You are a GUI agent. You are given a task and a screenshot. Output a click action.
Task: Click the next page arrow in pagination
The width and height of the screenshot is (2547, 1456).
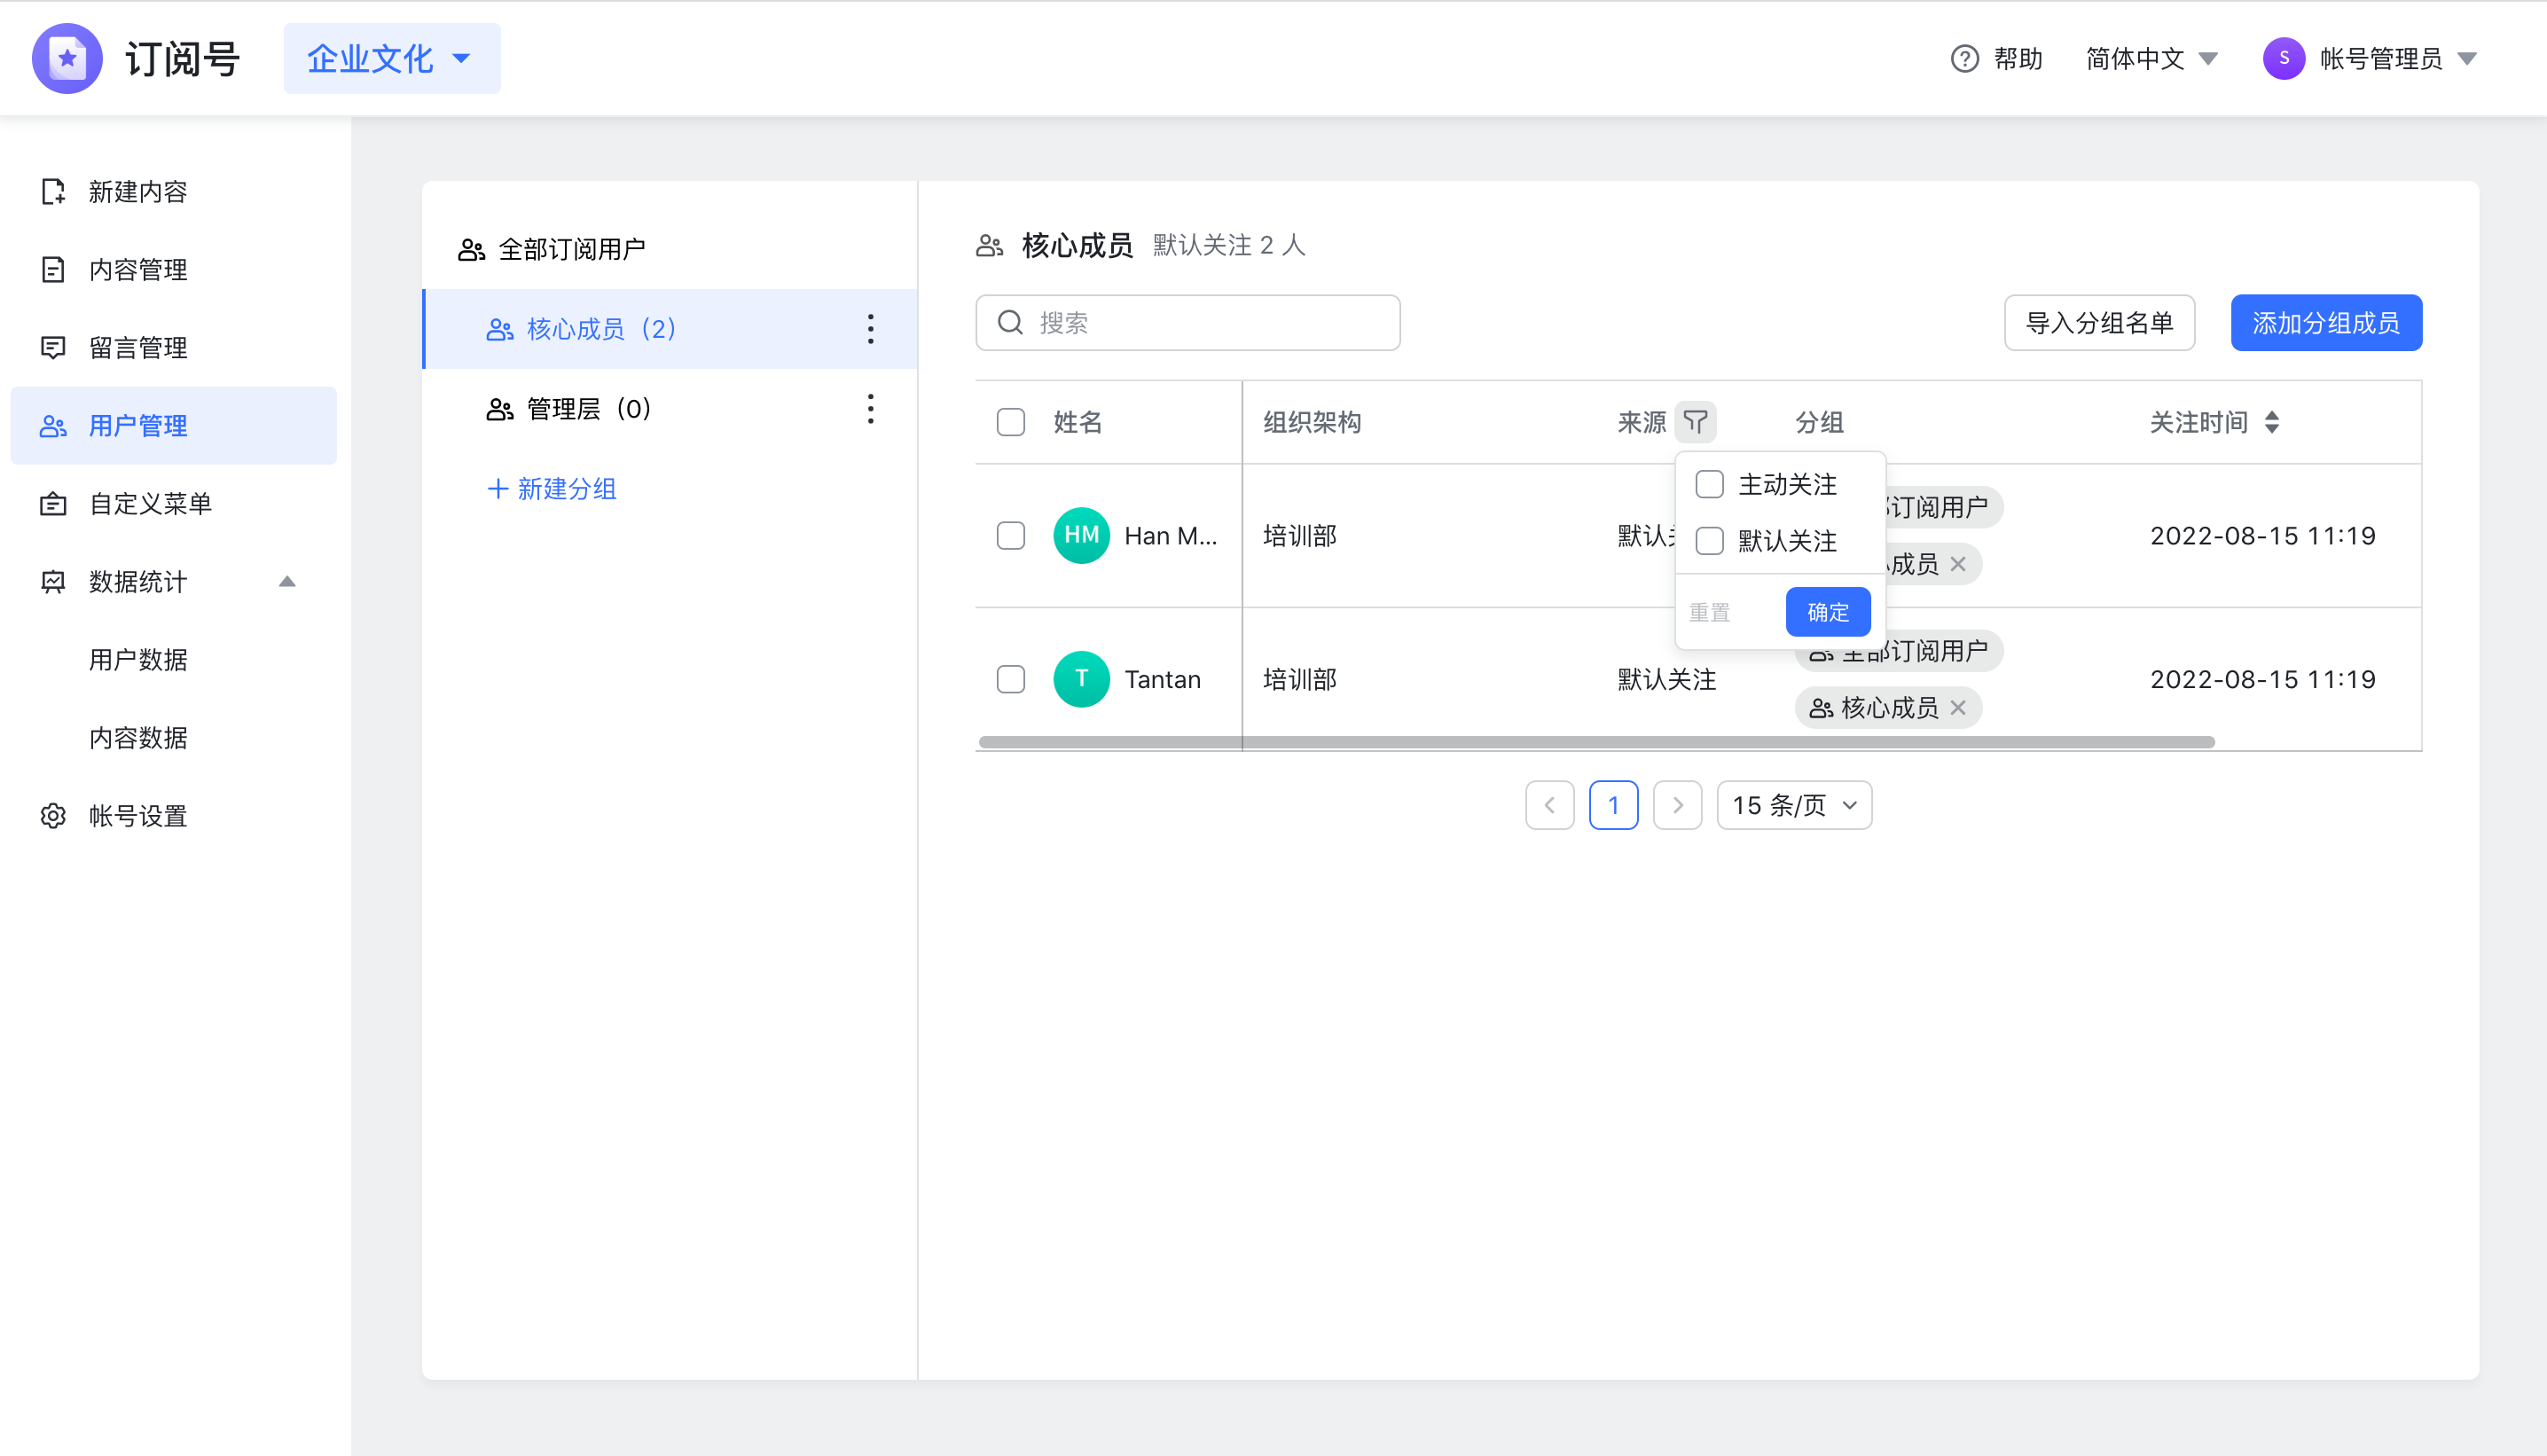pos(1677,805)
